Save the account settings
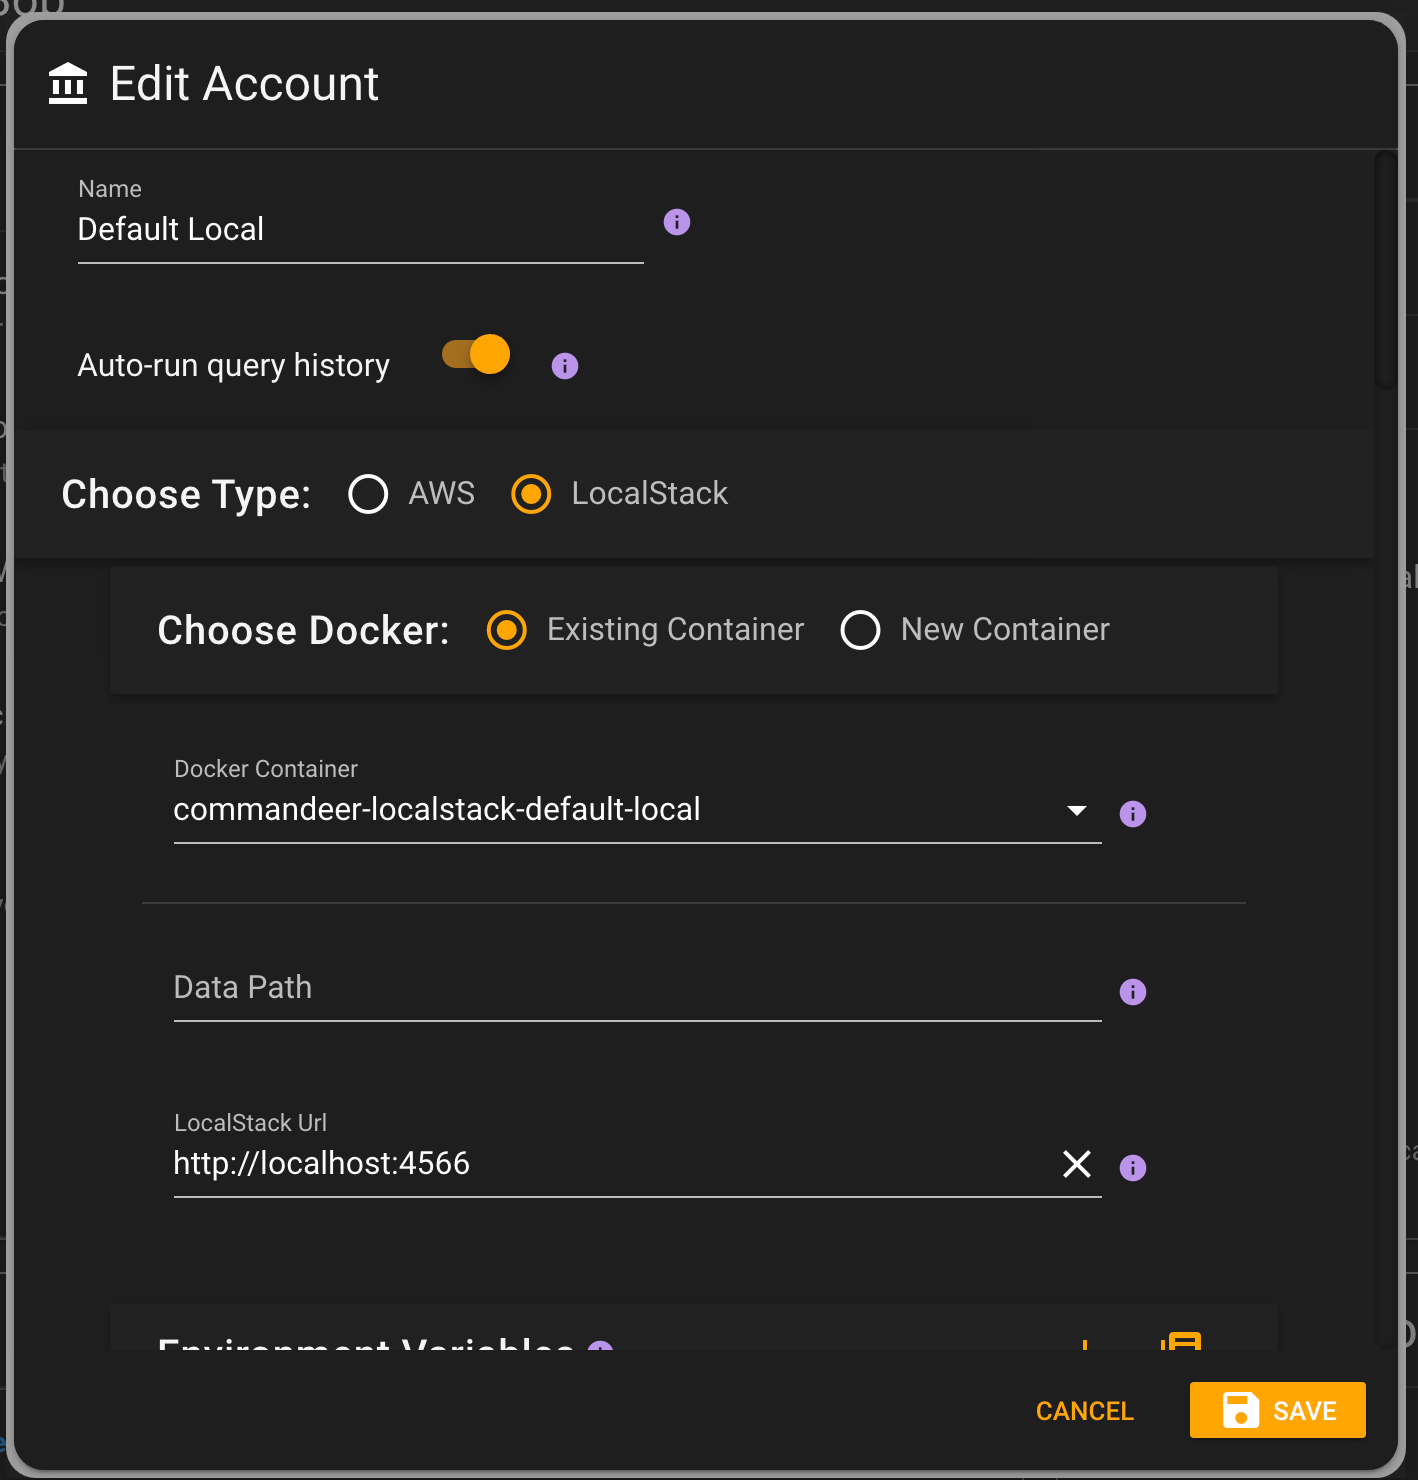1418x1480 pixels. [x=1278, y=1410]
